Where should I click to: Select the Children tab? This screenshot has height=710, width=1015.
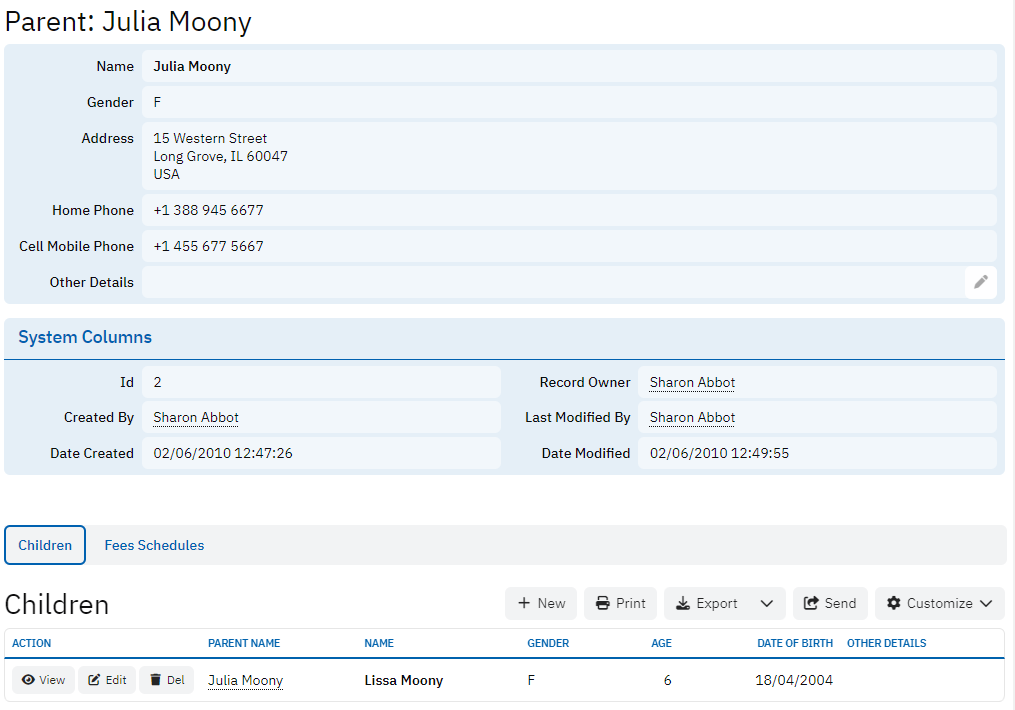[45, 545]
